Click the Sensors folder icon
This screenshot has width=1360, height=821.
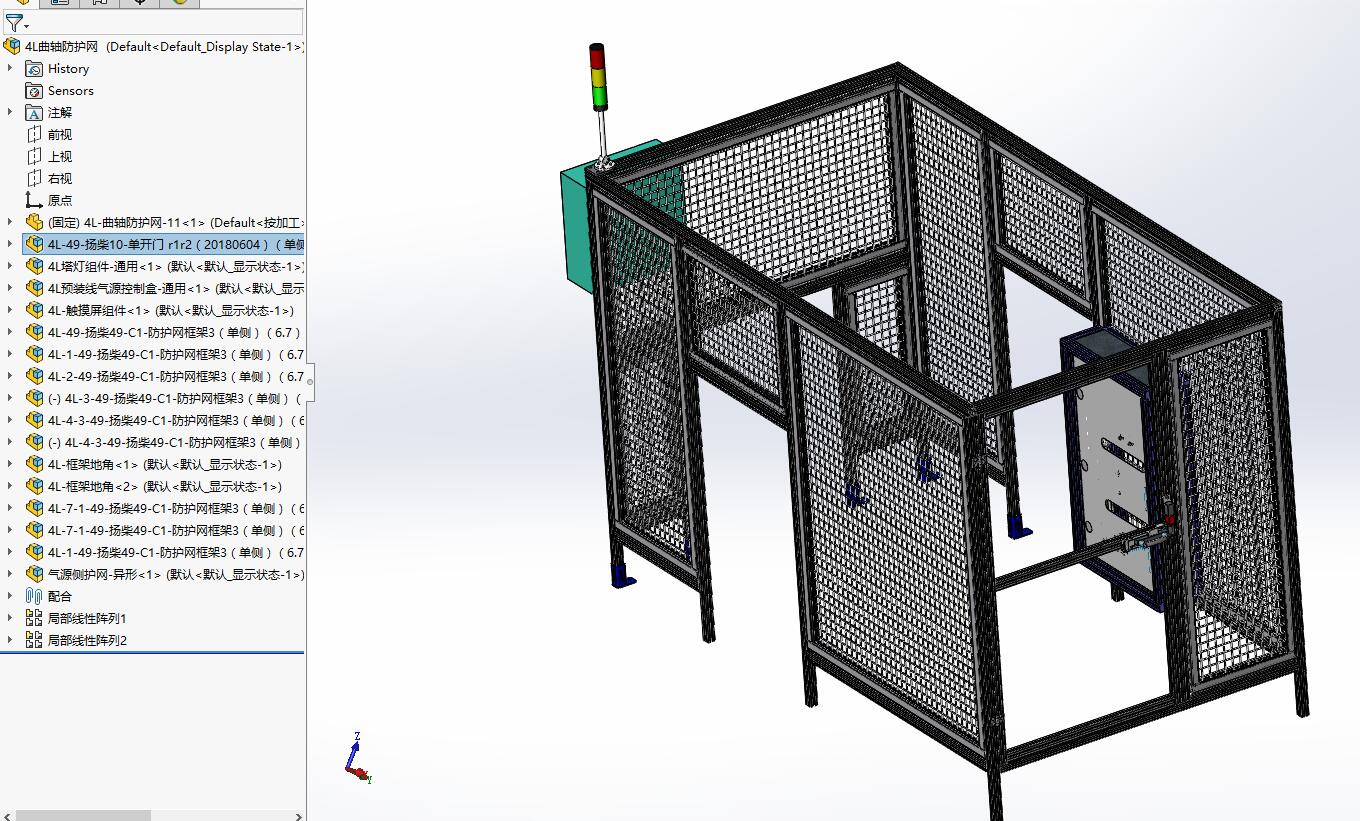34,91
